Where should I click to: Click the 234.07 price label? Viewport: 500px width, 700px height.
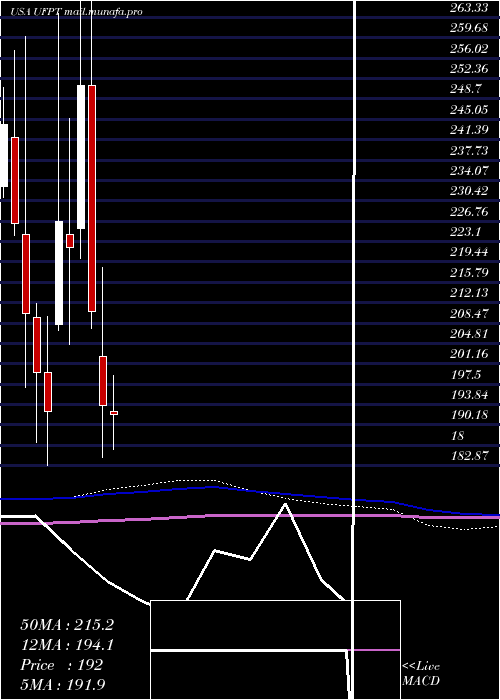tap(469, 171)
